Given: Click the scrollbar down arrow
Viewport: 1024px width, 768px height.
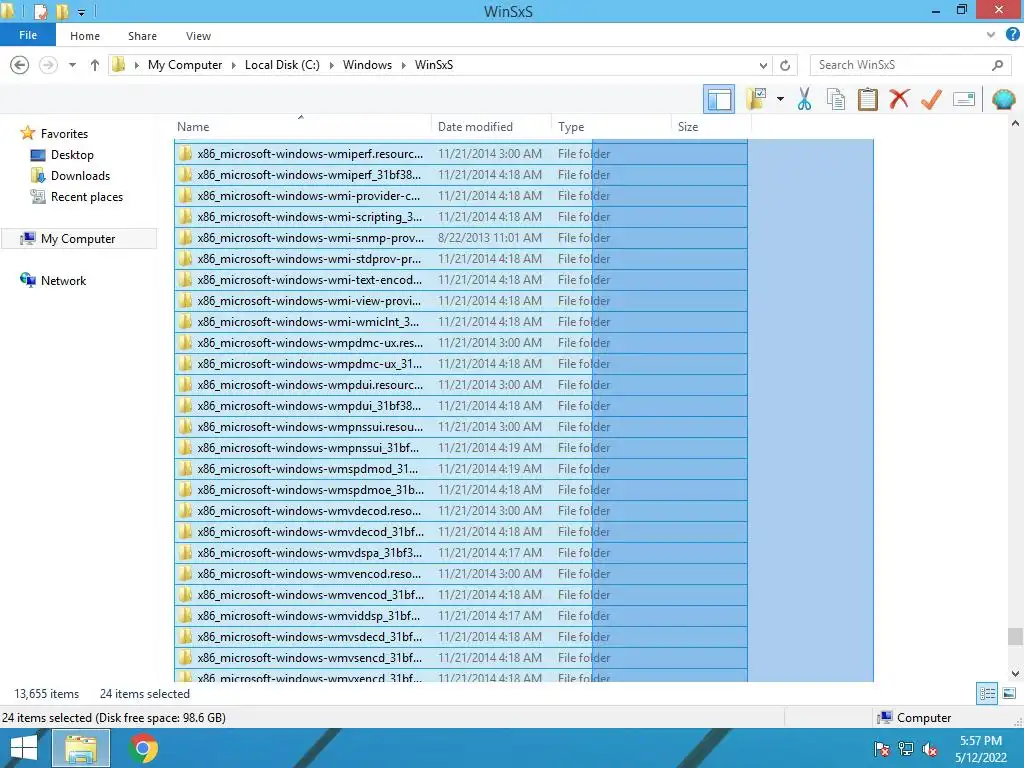Looking at the screenshot, I should (1015, 673).
